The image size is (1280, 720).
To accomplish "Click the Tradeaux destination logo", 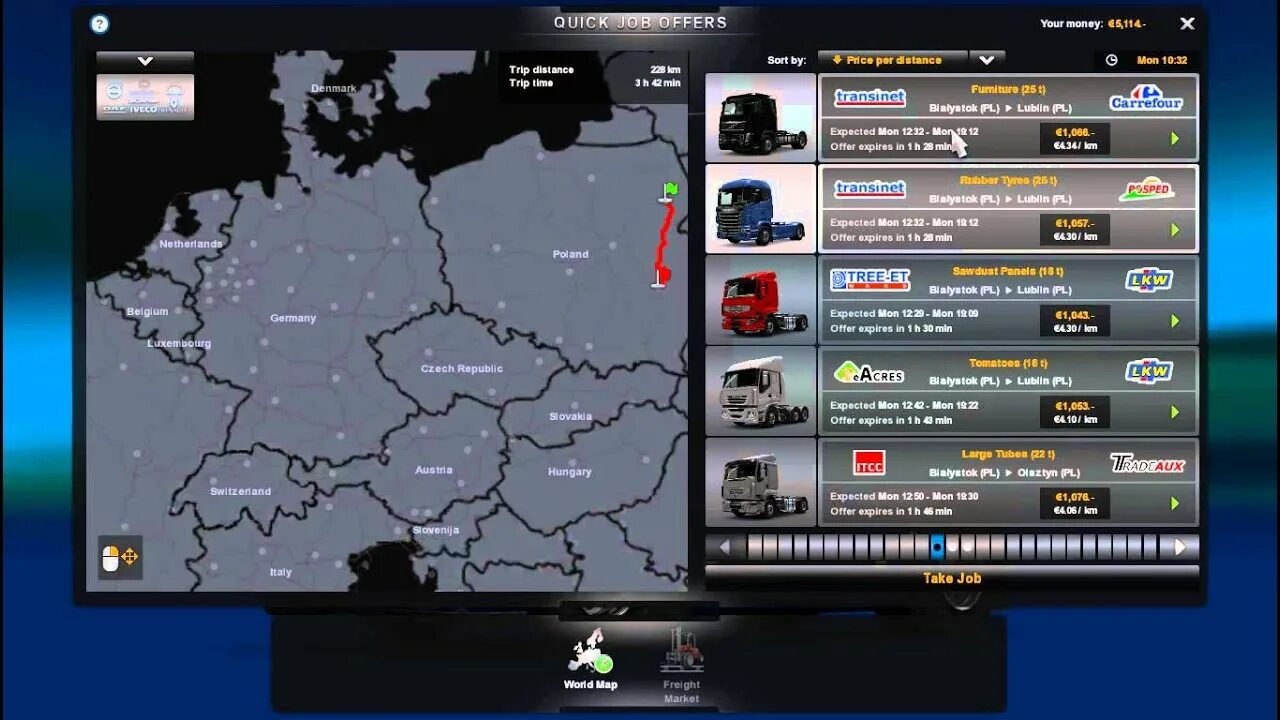I will [x=1147, y=464].
